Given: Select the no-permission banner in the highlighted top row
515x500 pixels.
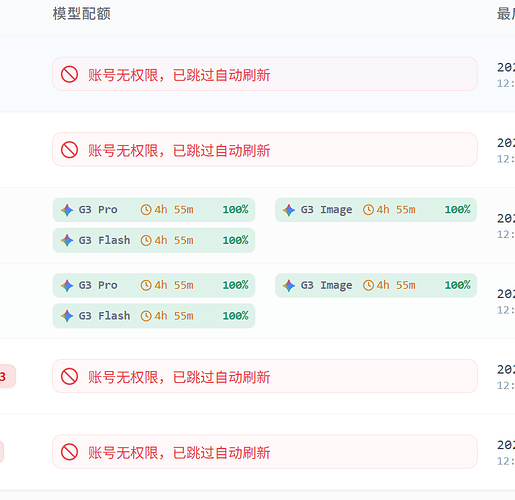Looking at the screenshot, I should [x=265, y=74].
